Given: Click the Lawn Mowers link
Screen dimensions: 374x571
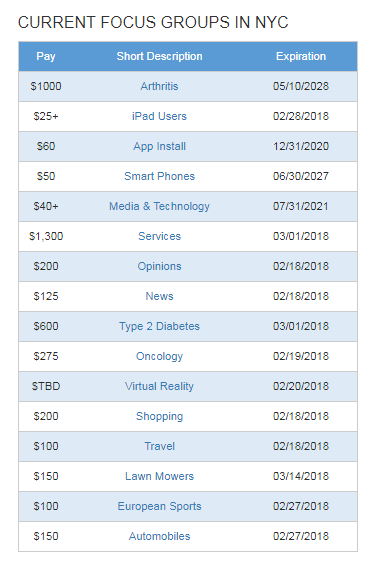Looking at the screenshot, I should 159,476.
